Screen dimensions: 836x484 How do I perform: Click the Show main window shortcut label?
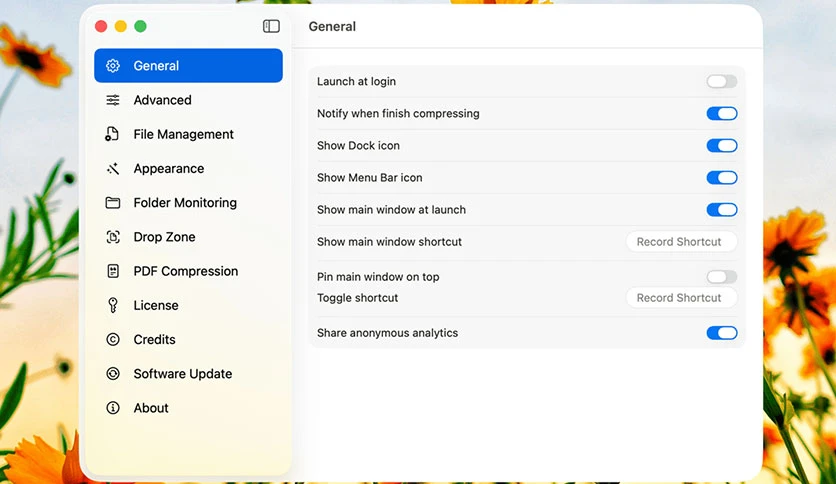389,241
